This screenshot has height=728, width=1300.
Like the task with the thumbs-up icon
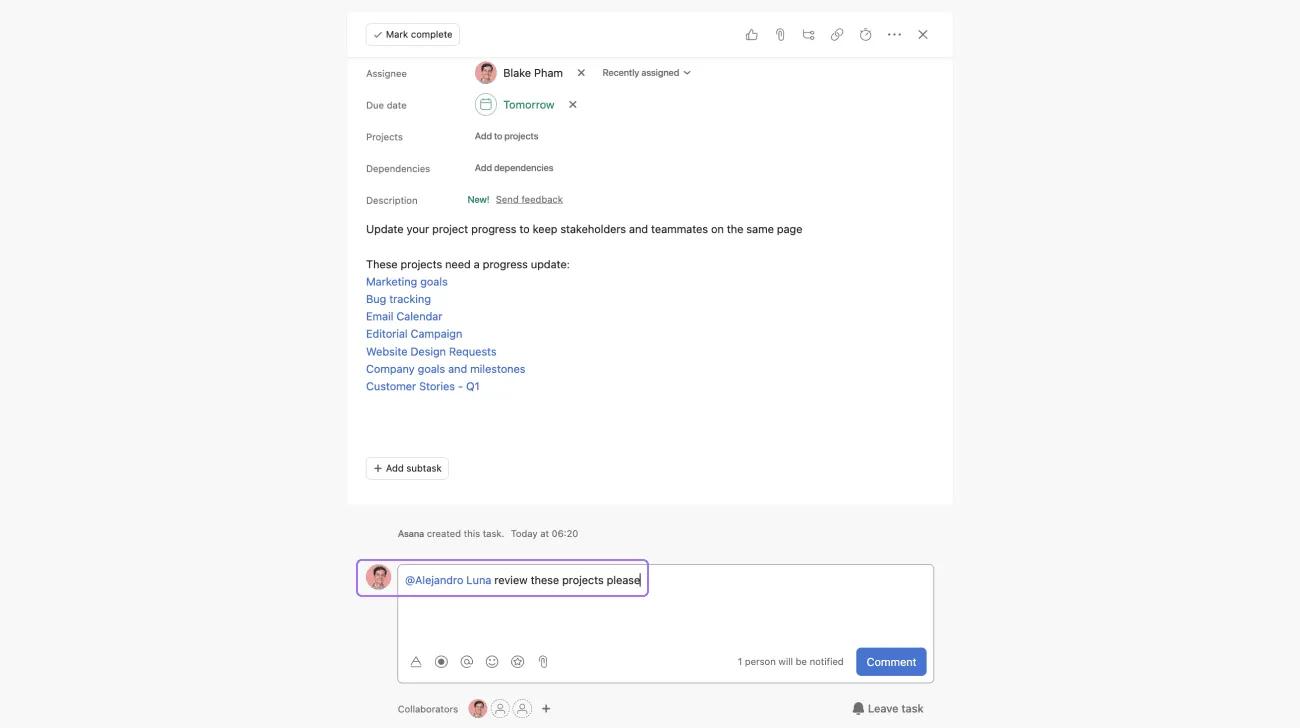coord(749,33)
